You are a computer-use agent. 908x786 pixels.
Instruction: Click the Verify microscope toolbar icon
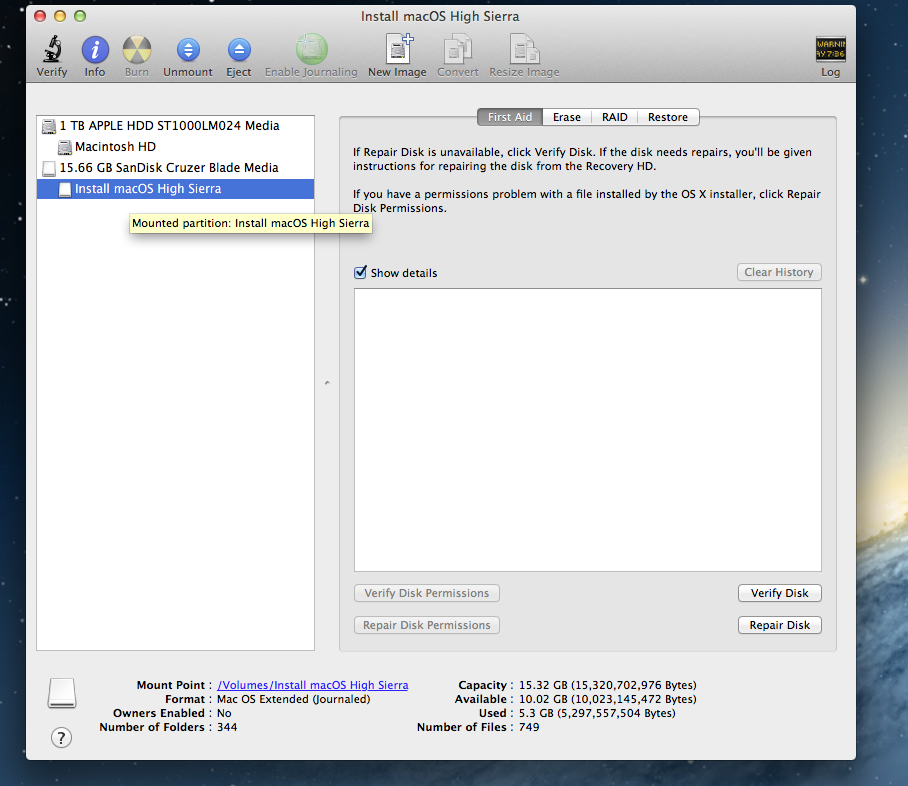(52, 49)
